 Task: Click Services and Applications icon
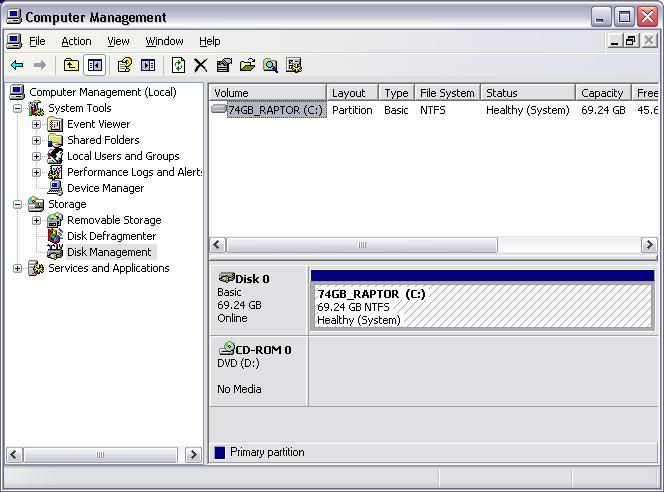point(36,268)
